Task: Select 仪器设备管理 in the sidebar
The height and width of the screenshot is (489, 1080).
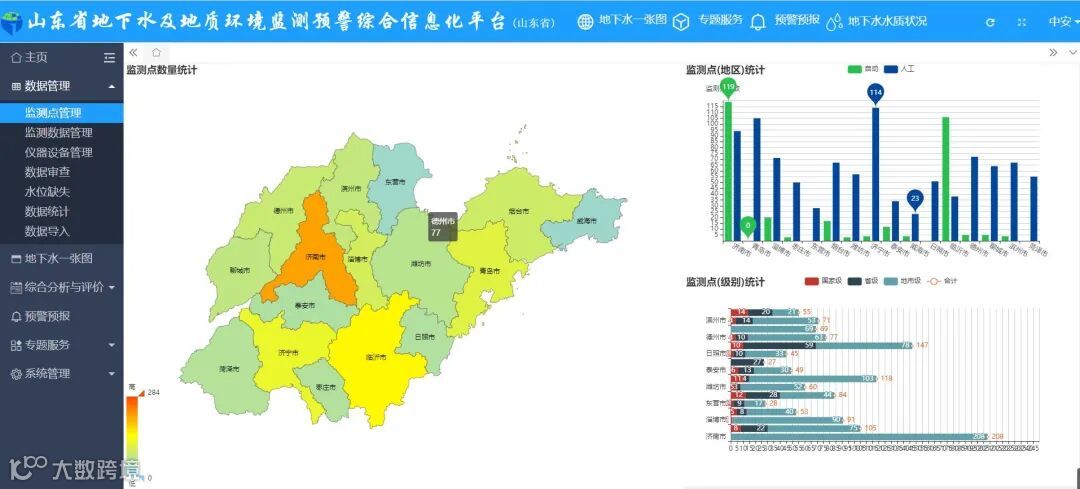Action: tap(61, 152)
